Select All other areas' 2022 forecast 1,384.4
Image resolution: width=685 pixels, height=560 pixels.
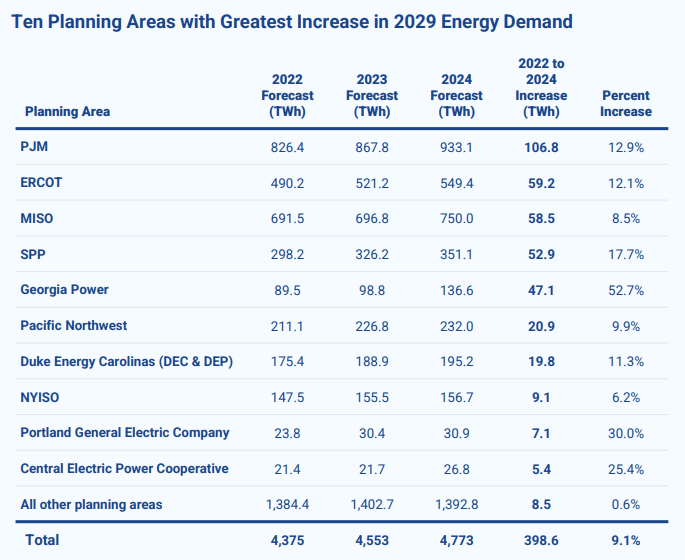coord(287,505)
